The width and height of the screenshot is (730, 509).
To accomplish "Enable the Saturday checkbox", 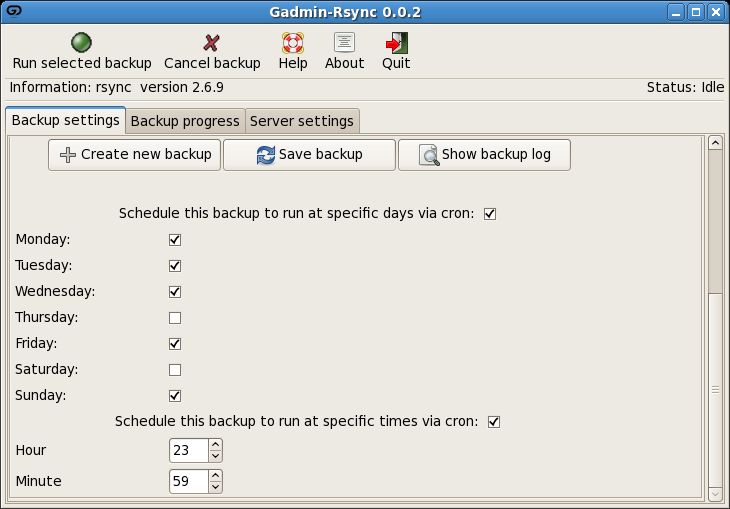I will coord(175,370).
